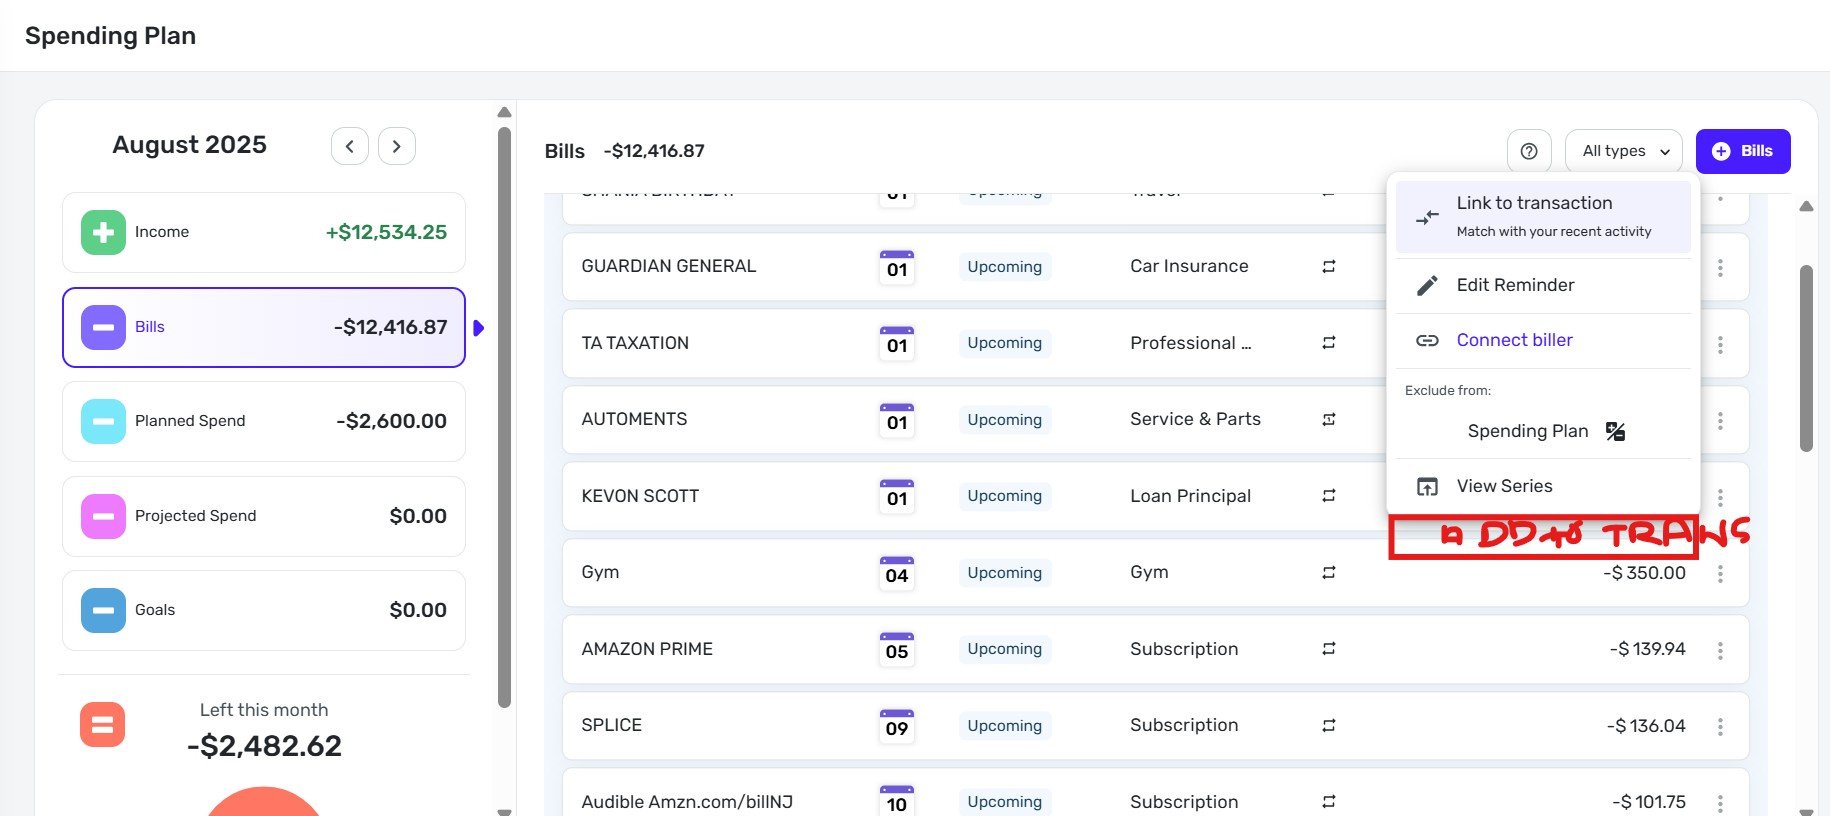The width and height of the screenshot is (1830, 816).
Task: Choose Link to transaction menu option
Action: (x=1543, y=216)
